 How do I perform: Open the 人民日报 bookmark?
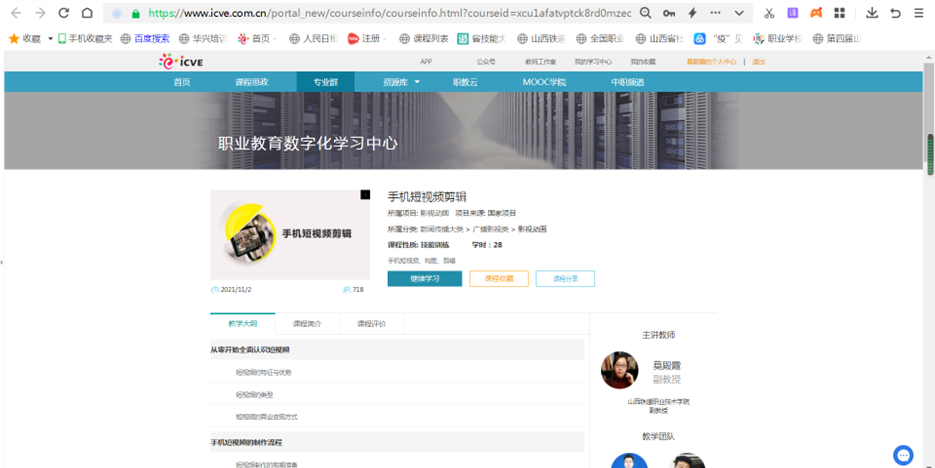314,39
